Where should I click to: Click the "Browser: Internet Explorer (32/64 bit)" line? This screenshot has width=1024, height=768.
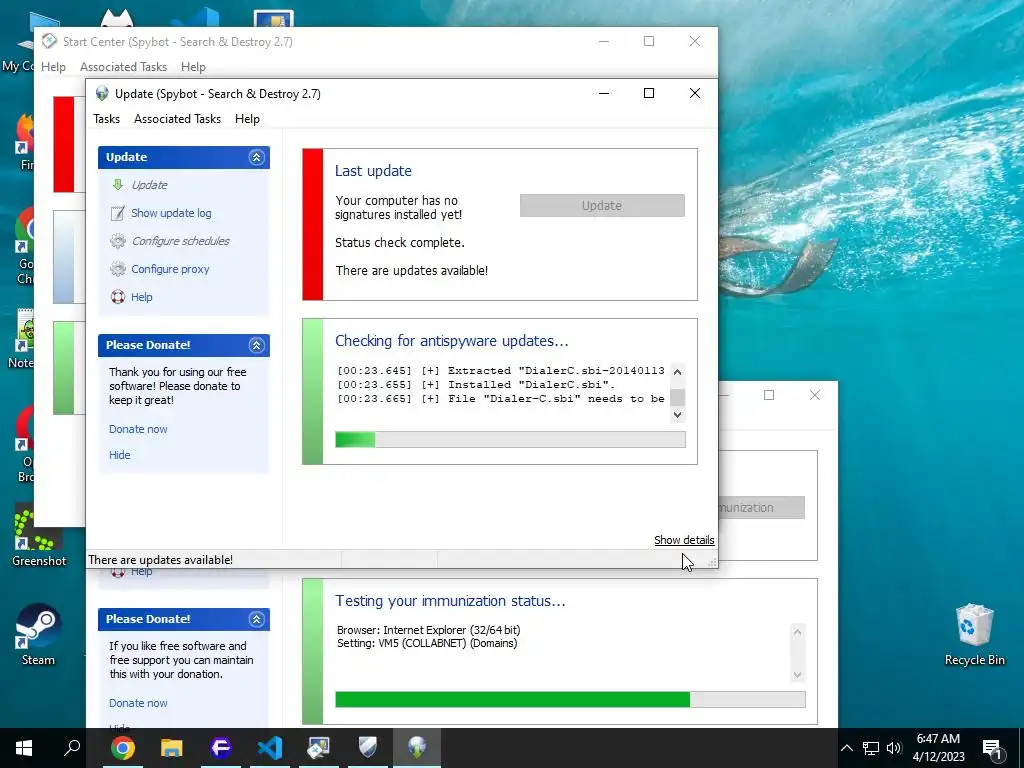428,630
